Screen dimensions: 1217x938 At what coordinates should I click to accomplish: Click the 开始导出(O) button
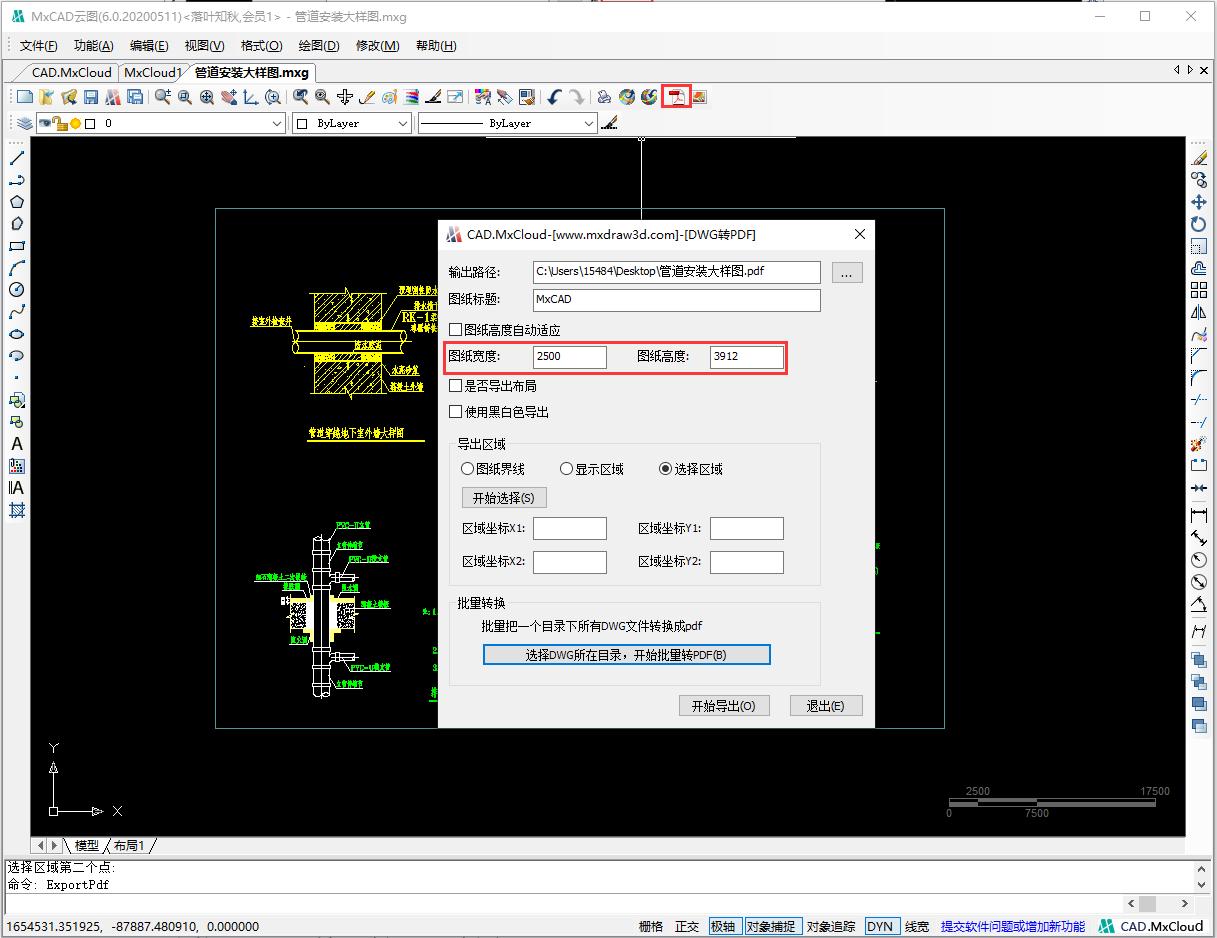coord(724,705)
